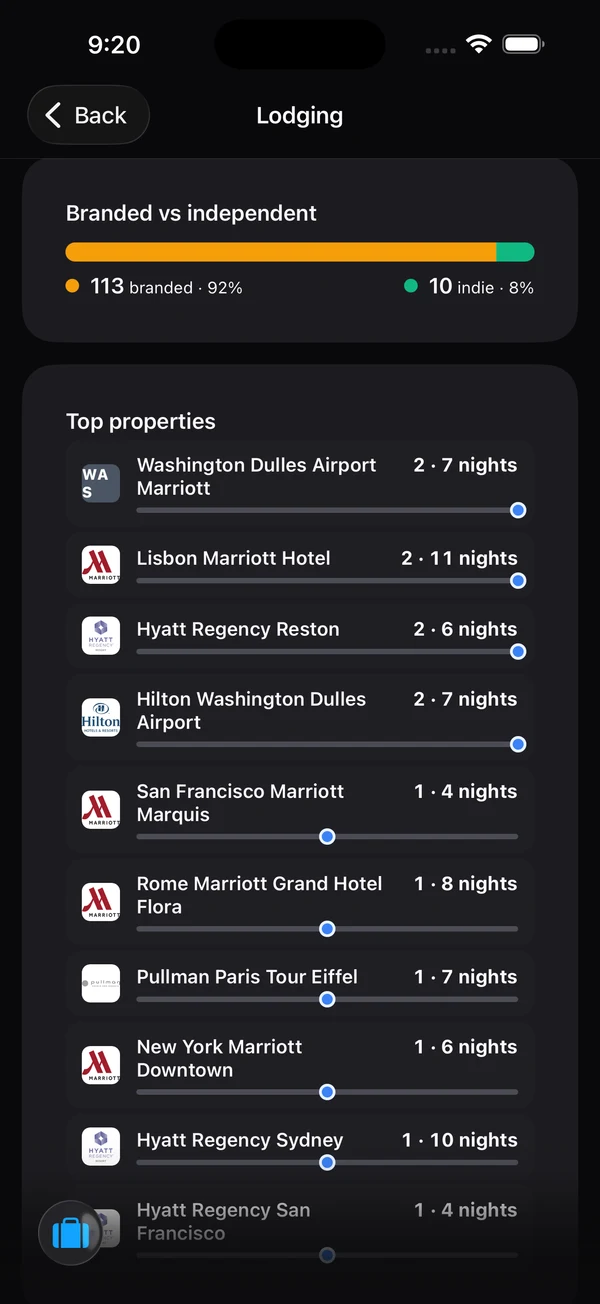Viewport: 600px width, 1304px height.
Task: Click the San Francisco Marriott Marquis slider knob
Action: point(327,837)
